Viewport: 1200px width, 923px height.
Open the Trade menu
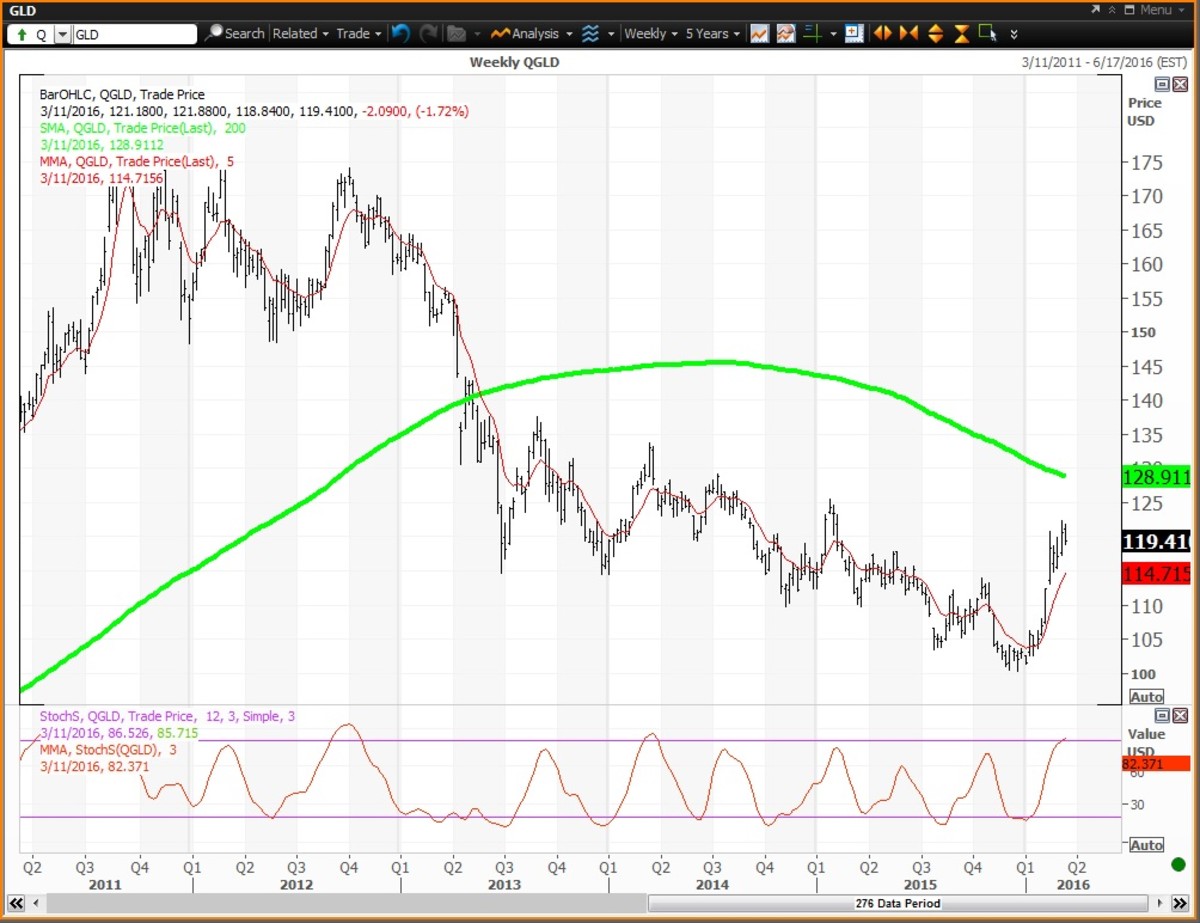coord(358,33)
